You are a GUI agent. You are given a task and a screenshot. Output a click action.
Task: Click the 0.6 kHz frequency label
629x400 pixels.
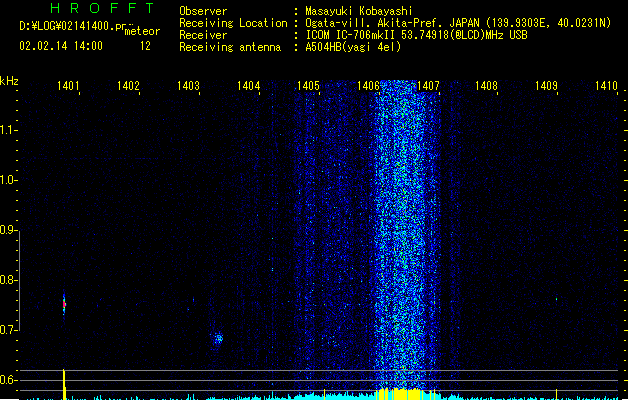(x=8, y=380)
